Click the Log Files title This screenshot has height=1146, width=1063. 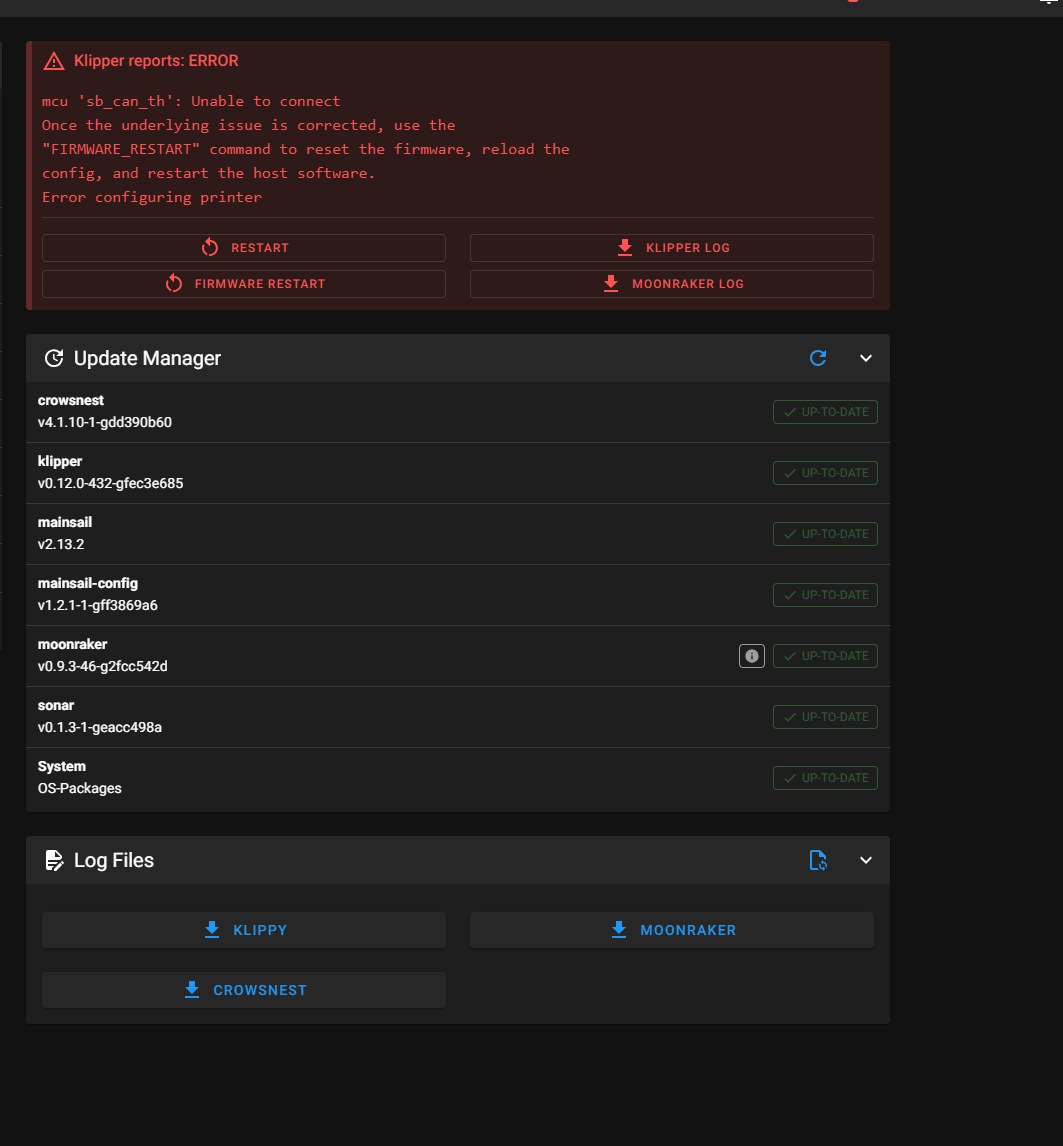point(114,860)
